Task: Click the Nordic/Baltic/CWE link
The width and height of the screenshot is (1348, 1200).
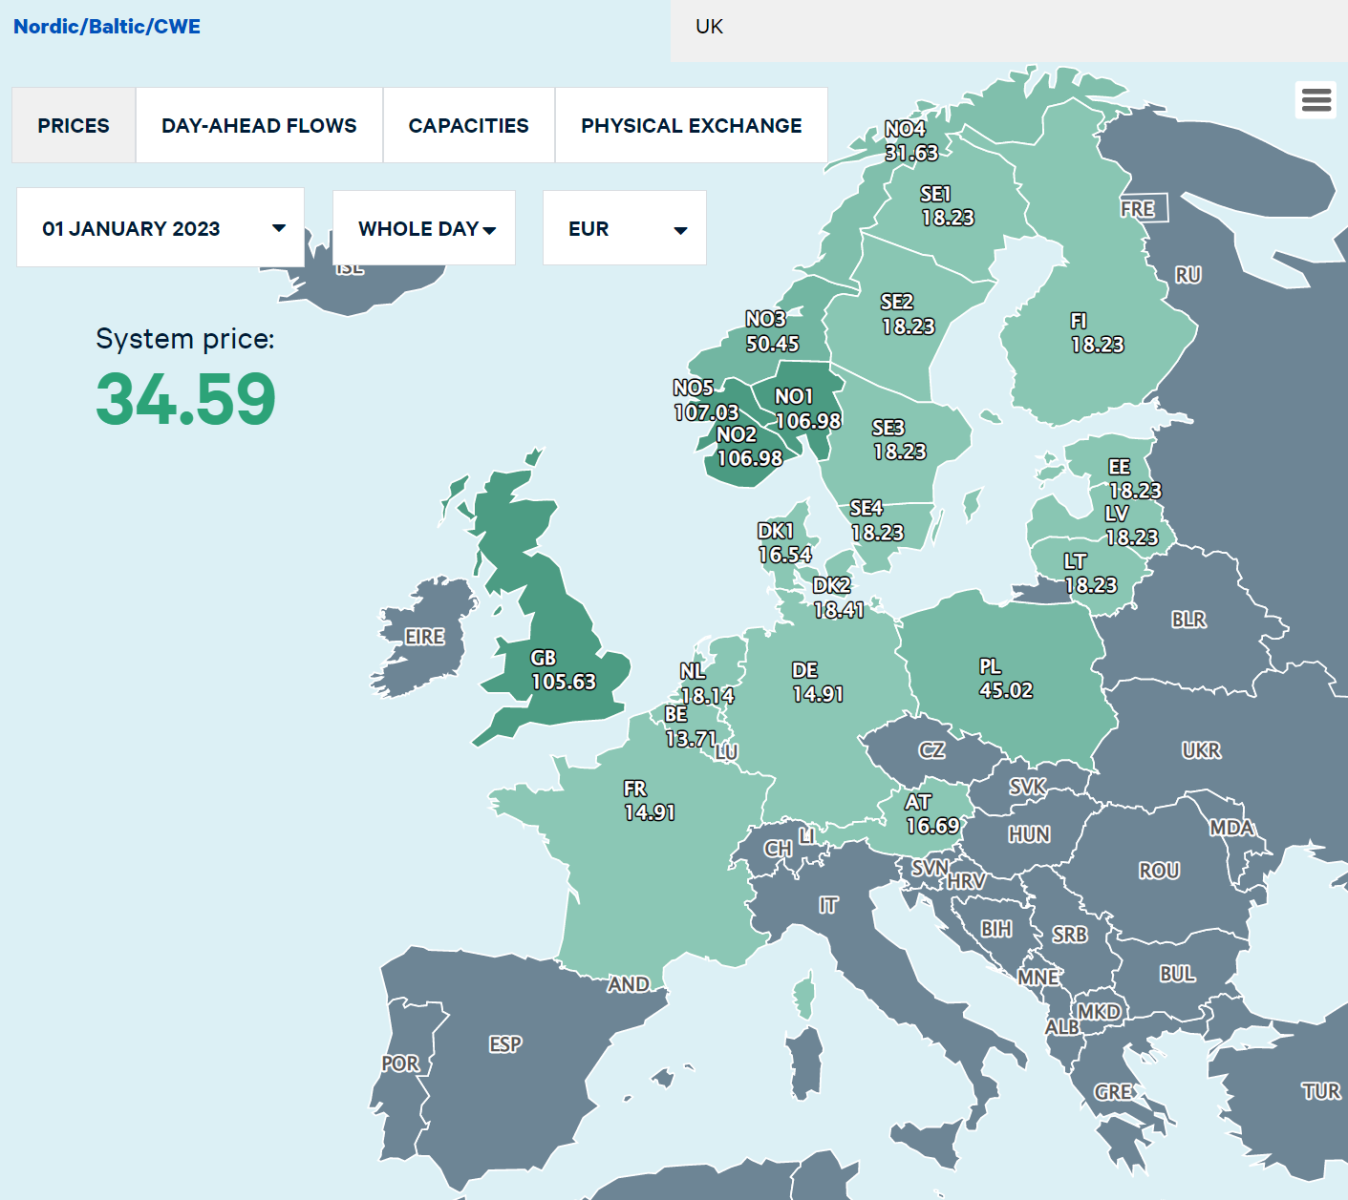Action: [x=107, y=27]
